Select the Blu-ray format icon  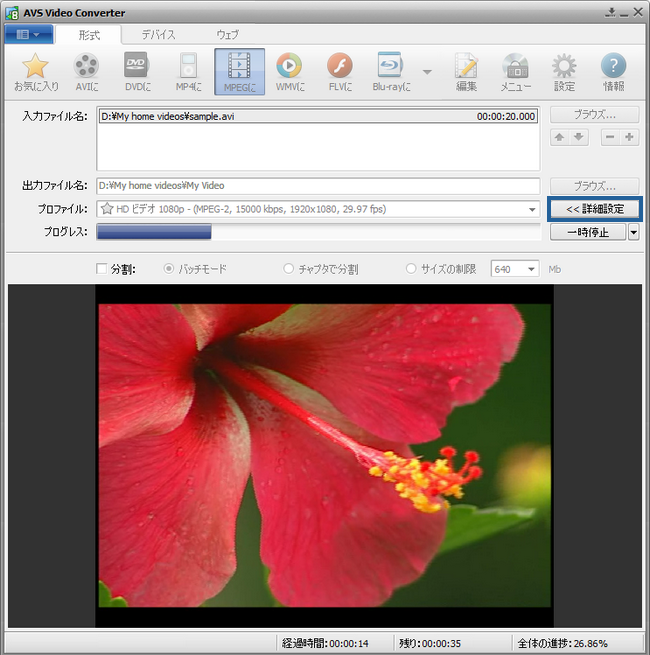pyautogui.click(x=390, y=72)
